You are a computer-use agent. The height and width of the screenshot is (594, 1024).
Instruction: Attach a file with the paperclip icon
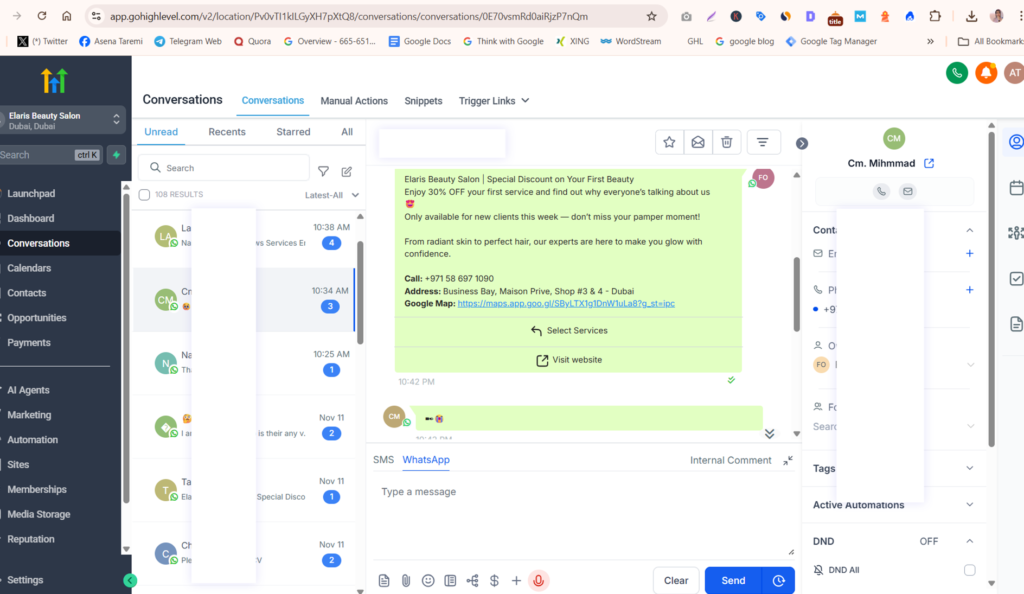coord(406,580)
